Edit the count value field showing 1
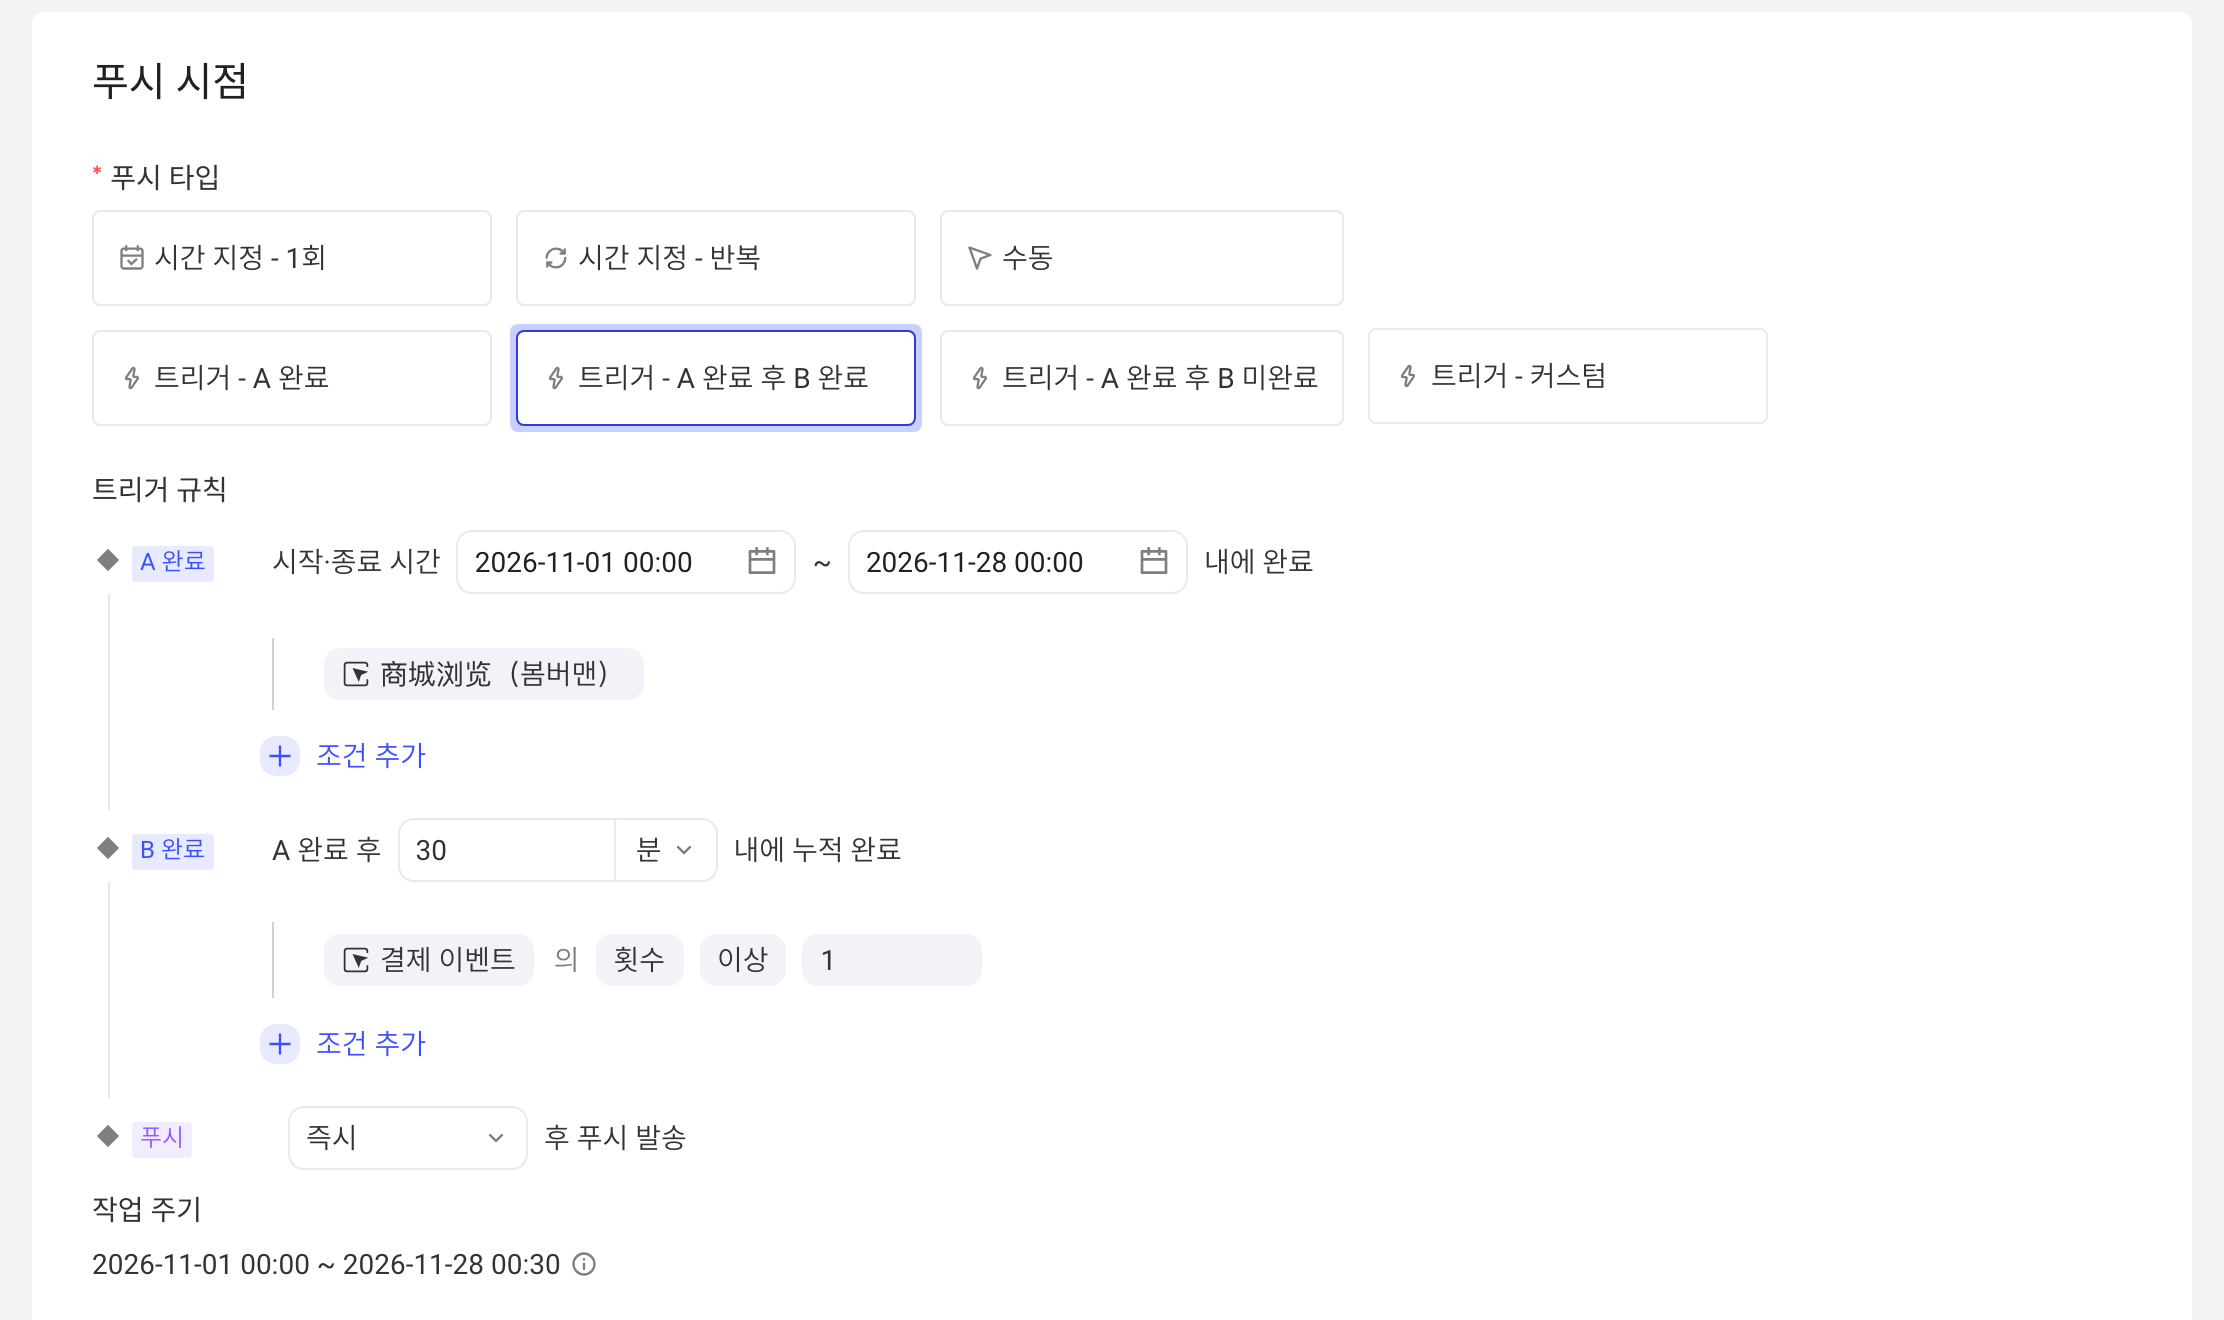 pyautogui.click(x=891, y=960)
